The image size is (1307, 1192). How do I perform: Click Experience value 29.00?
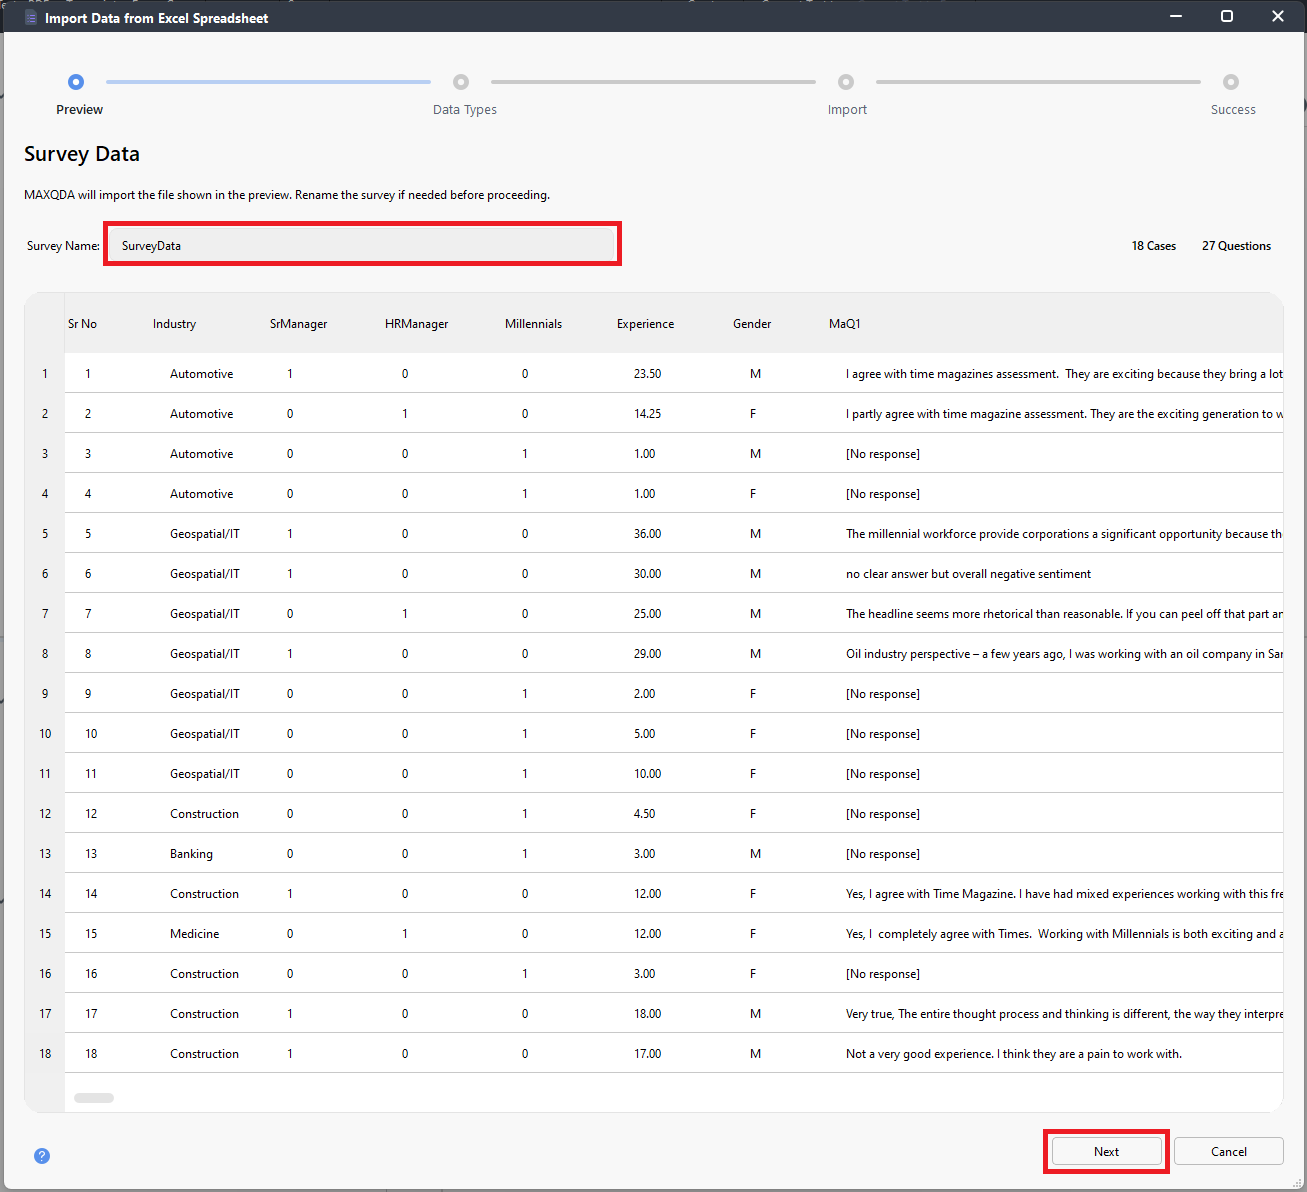(647, 654)
